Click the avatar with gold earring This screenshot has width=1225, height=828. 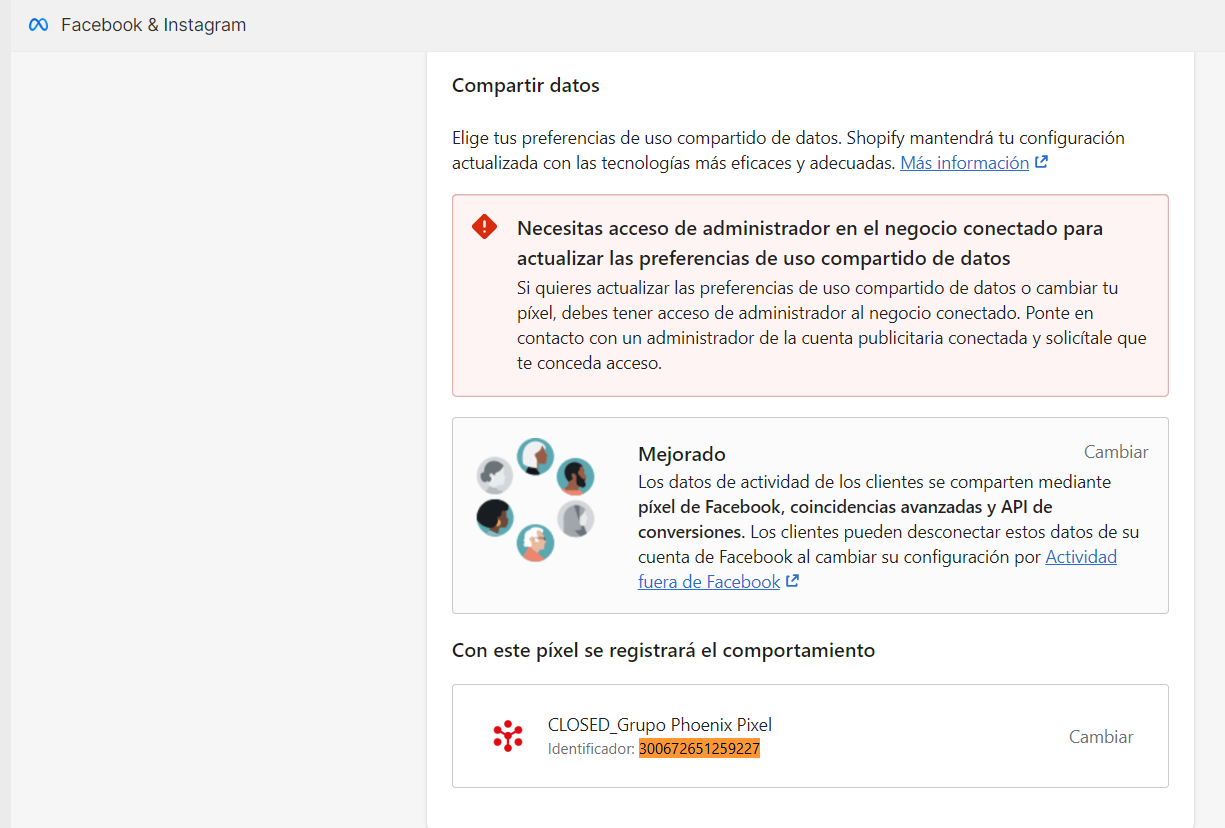495,518
